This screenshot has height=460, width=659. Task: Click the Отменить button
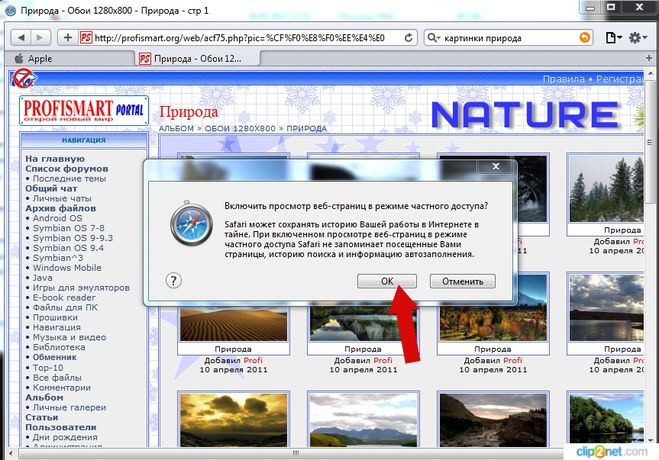click(x=463, y=281)
